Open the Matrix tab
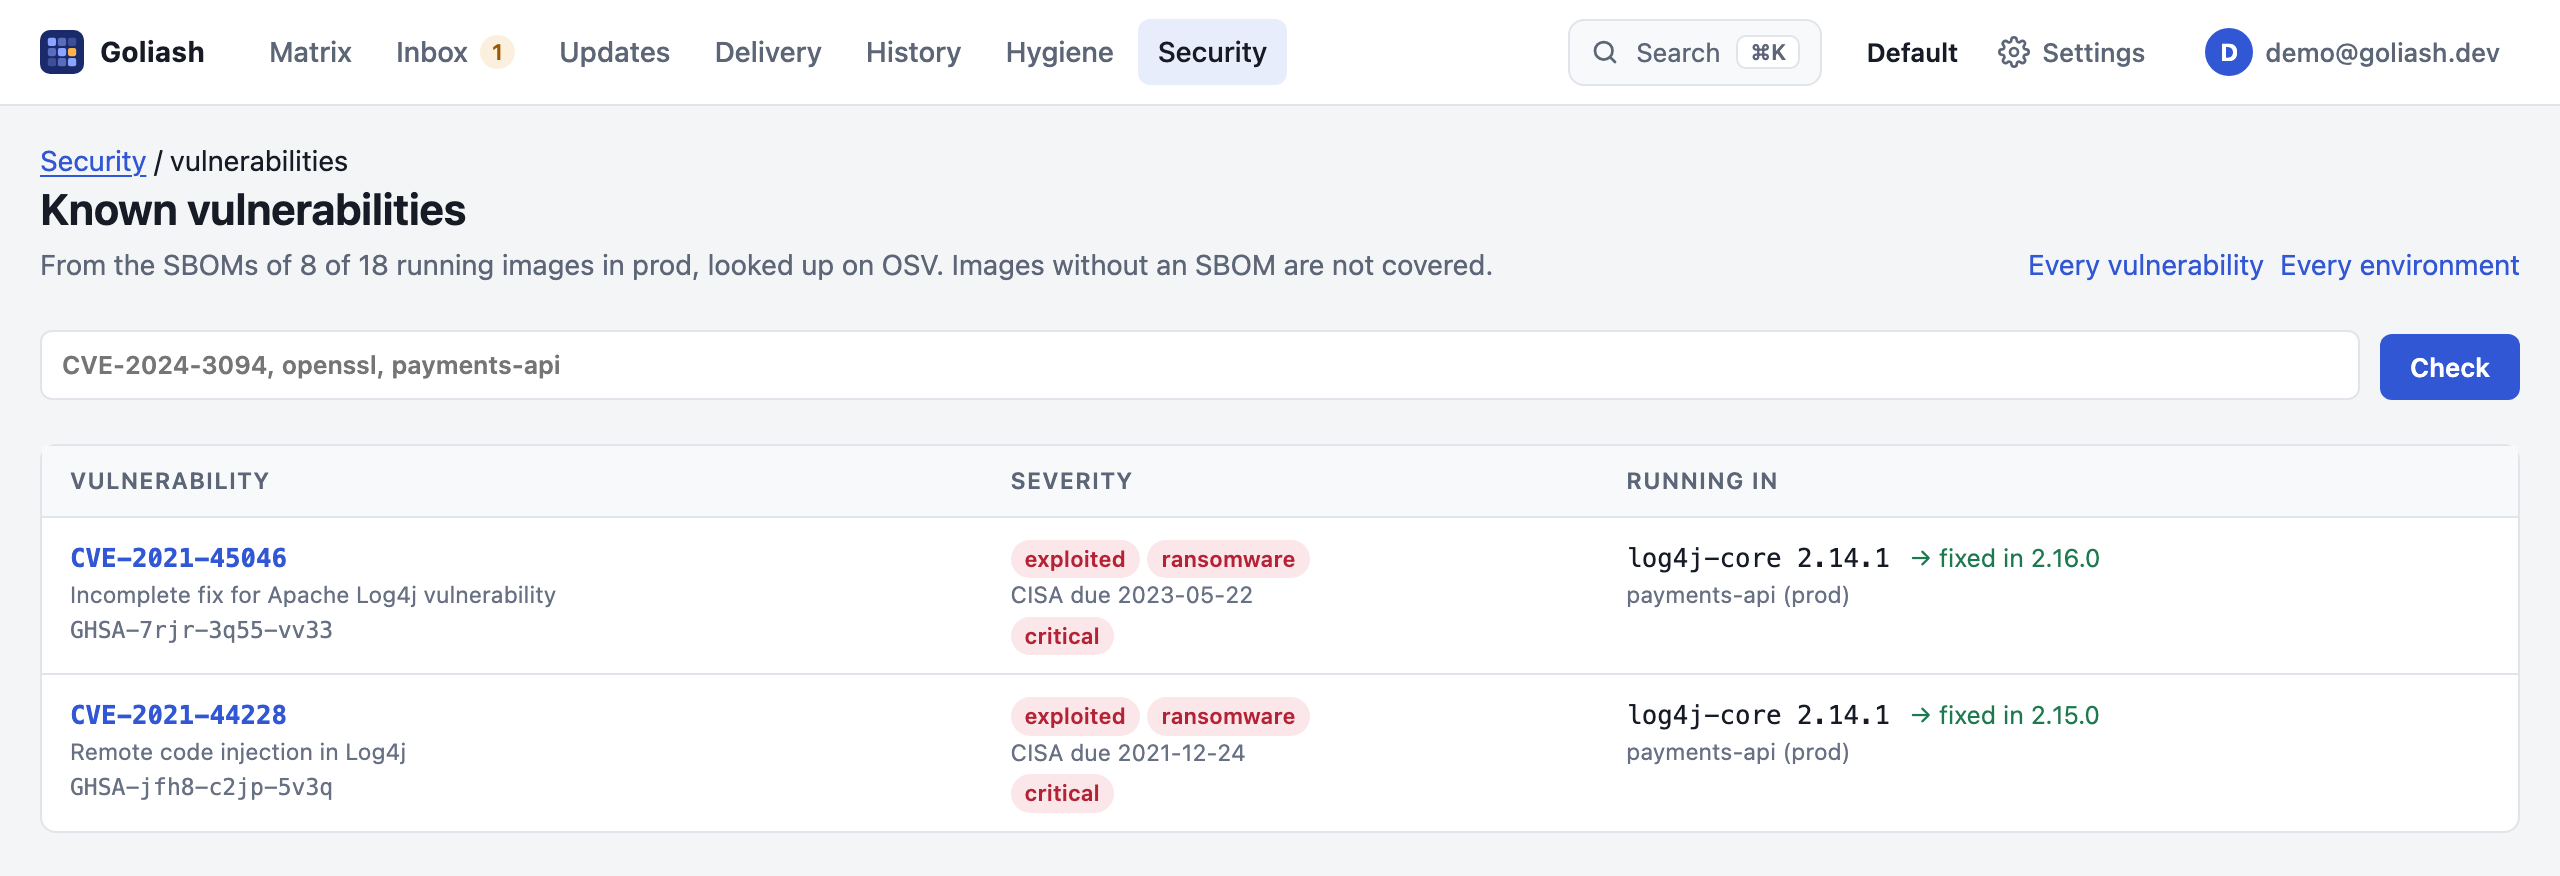The width and height of the screenshot is (2560, 876). (310, 52)
